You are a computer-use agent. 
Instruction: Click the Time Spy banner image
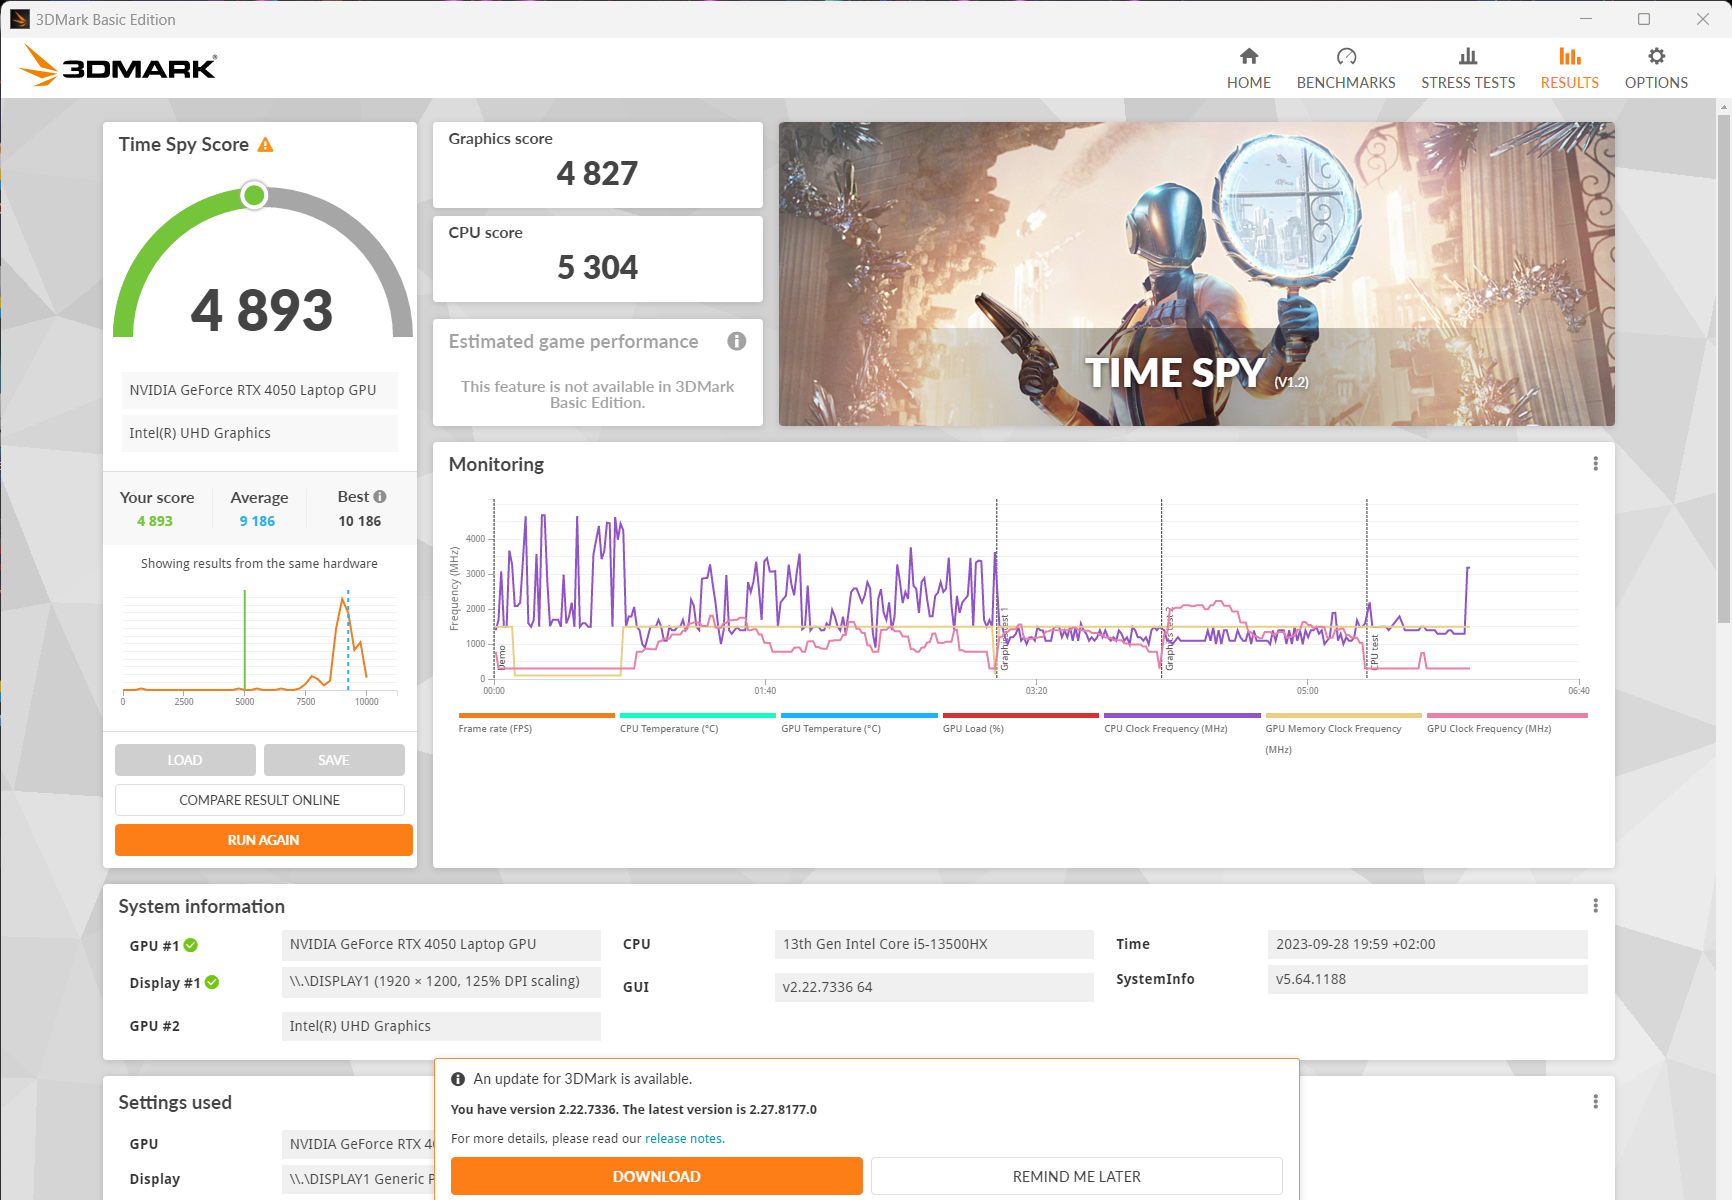pos(1196,274)
